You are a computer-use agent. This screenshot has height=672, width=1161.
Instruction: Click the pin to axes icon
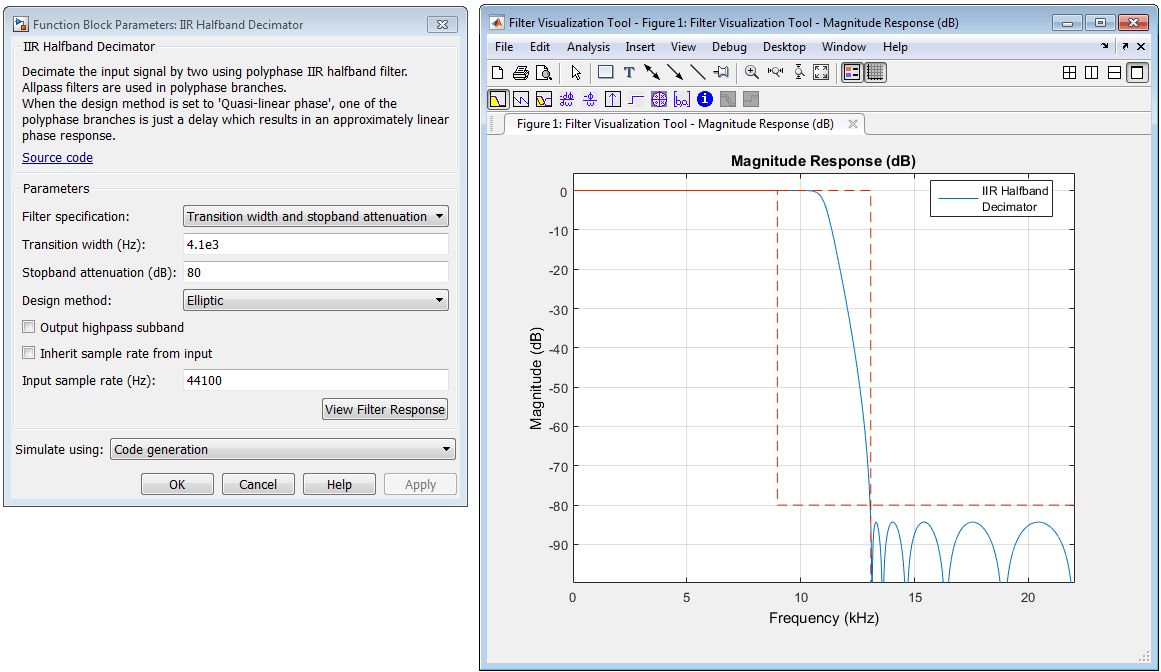coord(721,73)
